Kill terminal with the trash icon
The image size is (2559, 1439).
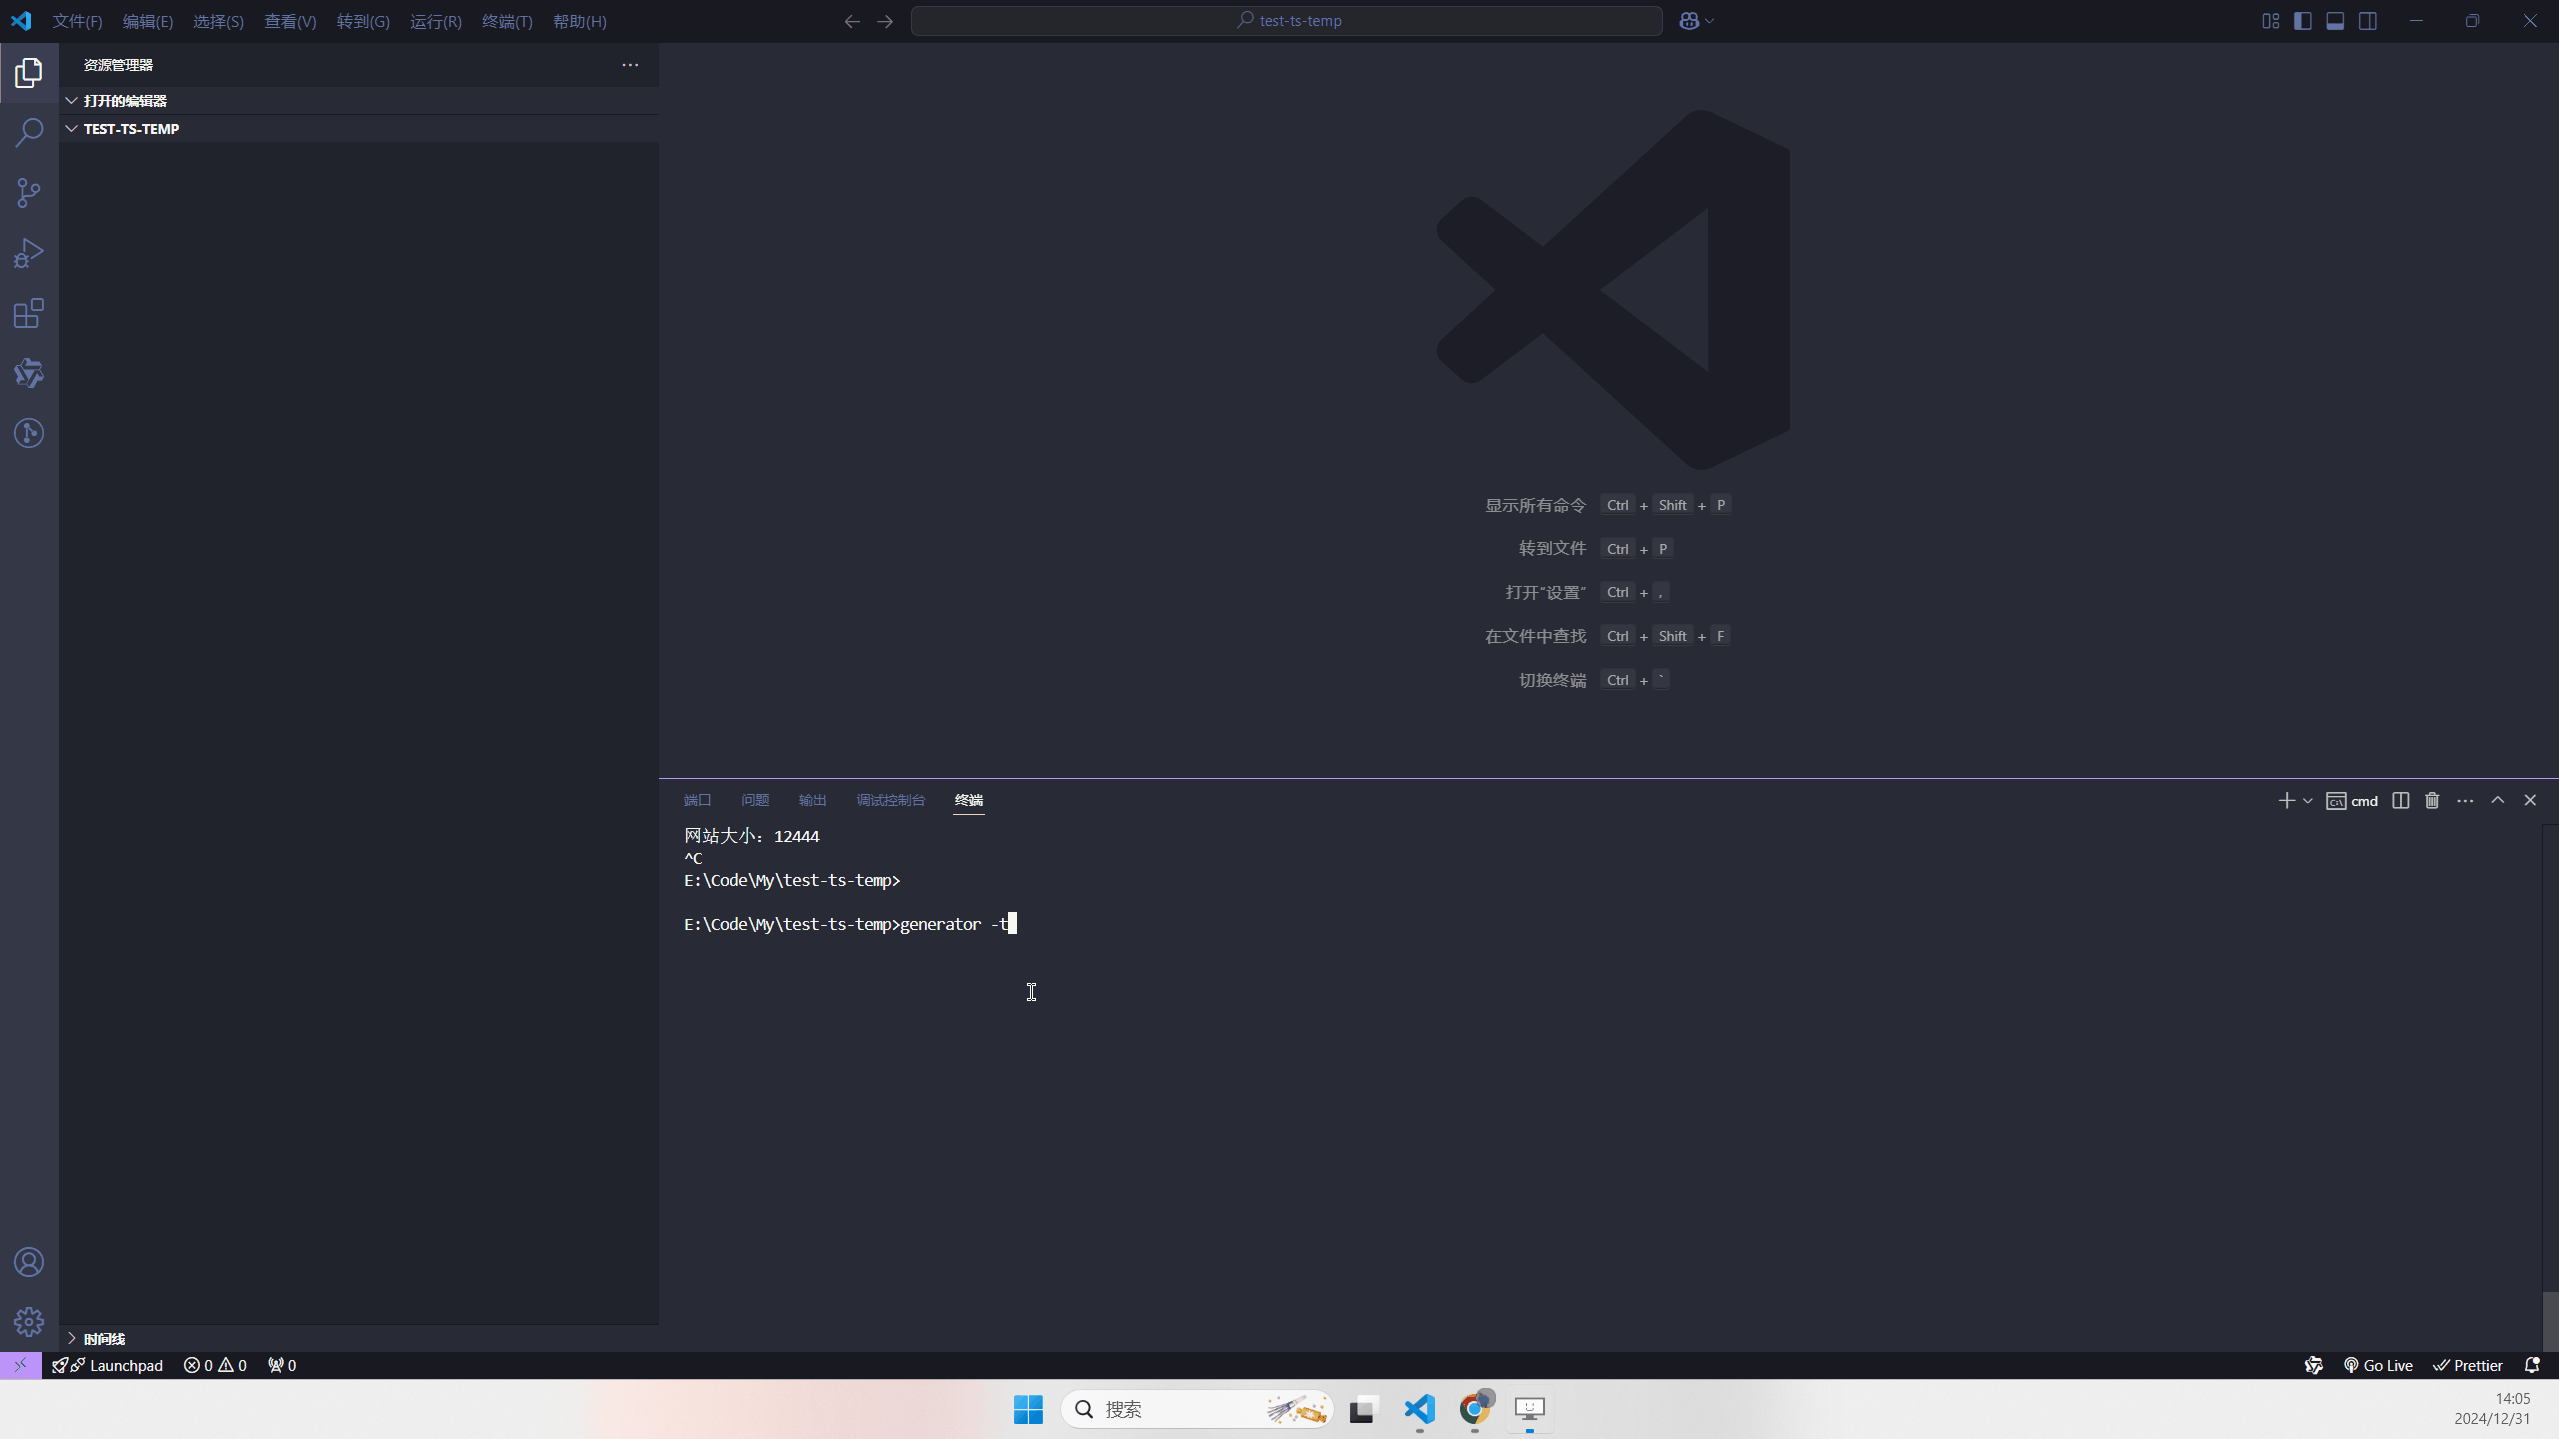(2432, 800)
